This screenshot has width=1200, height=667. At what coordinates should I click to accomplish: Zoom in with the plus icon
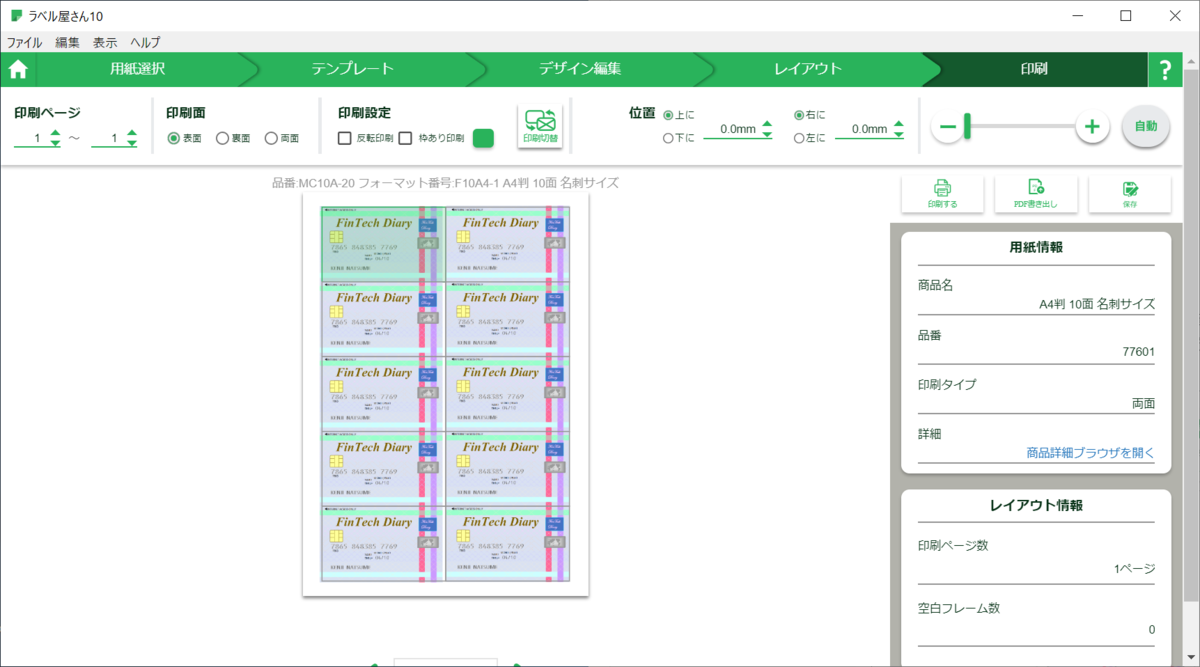point(1092,126)
